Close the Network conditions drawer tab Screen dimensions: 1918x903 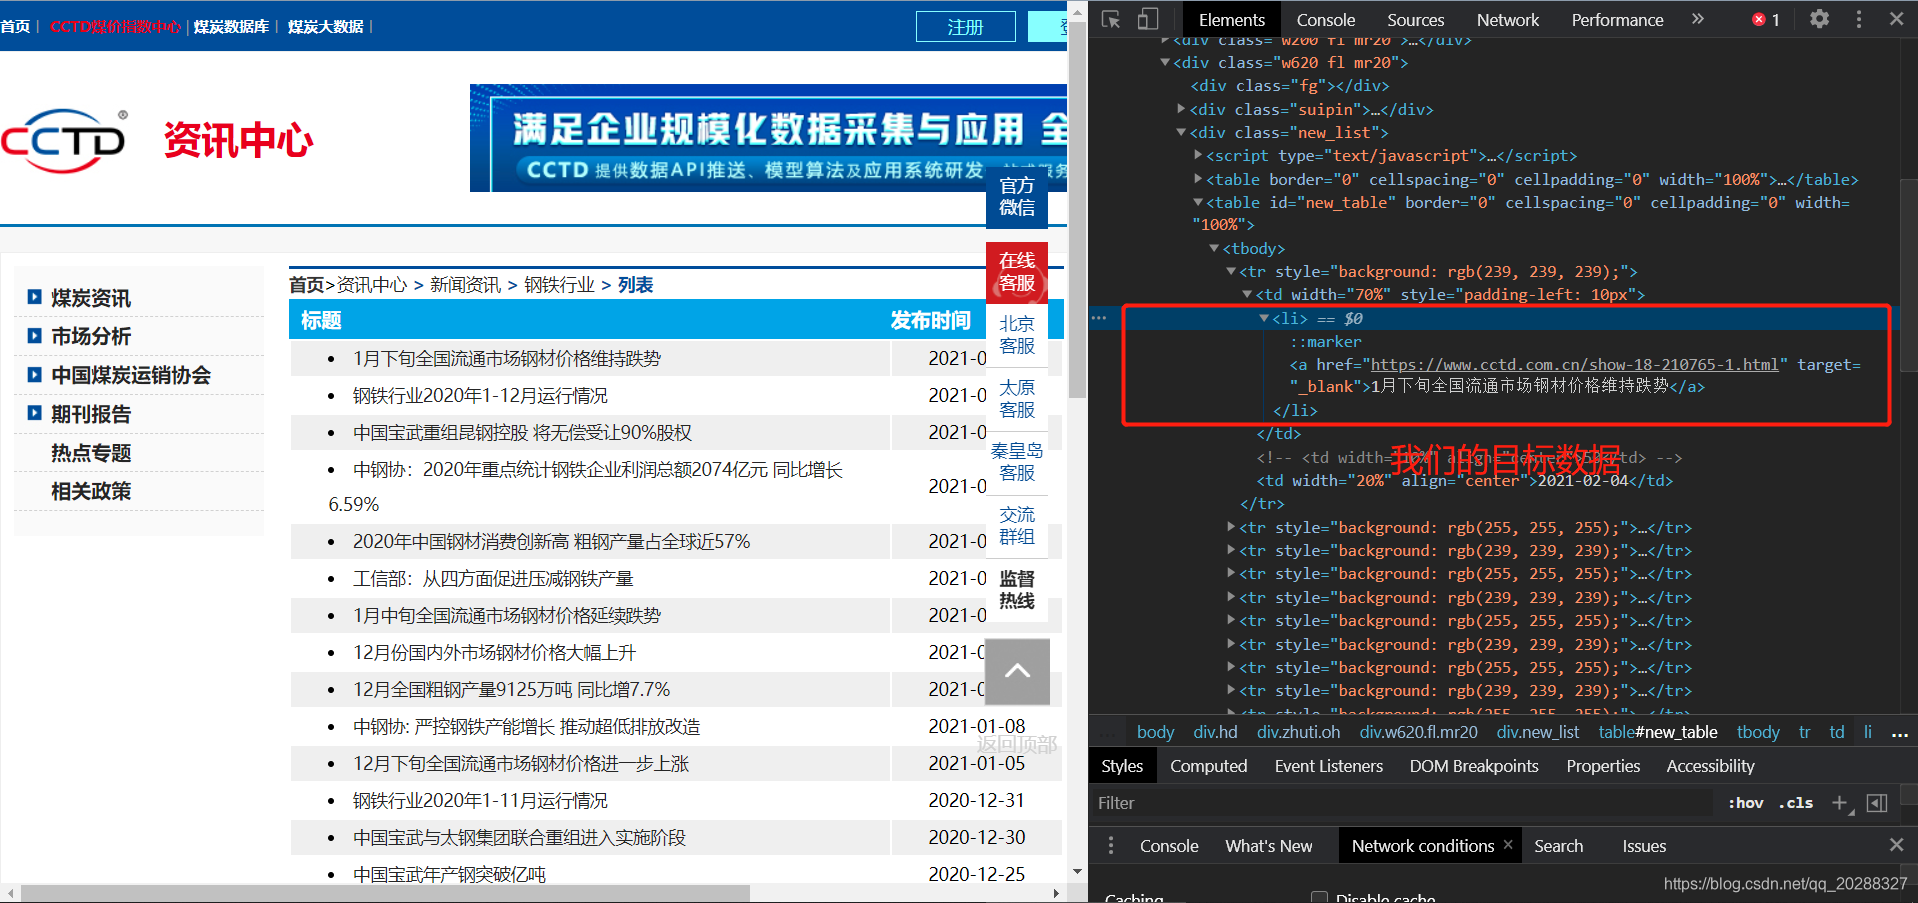1509,845
